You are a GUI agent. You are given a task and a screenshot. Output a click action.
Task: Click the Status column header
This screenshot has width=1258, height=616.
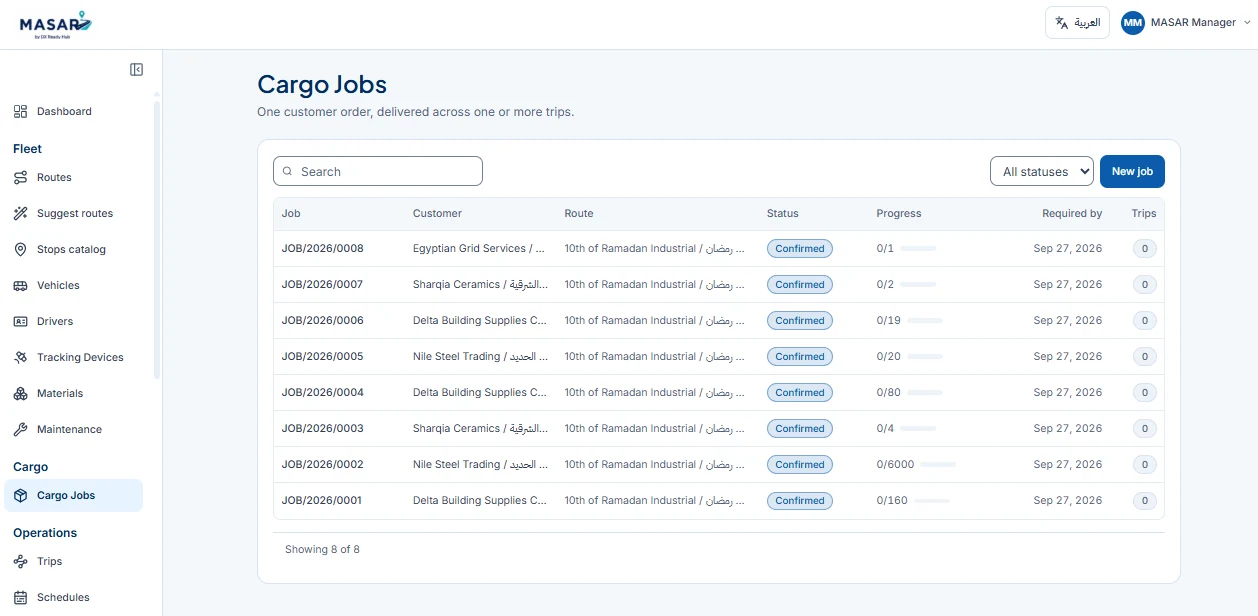pyautogui.click(x=783, y=214)
